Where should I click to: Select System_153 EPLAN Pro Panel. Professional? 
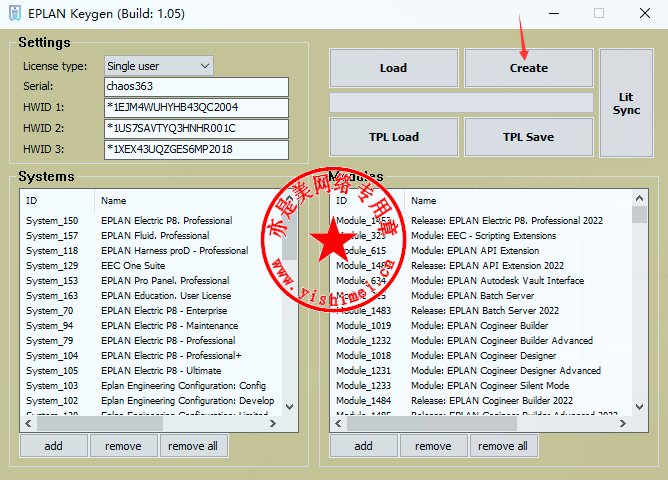151,281
